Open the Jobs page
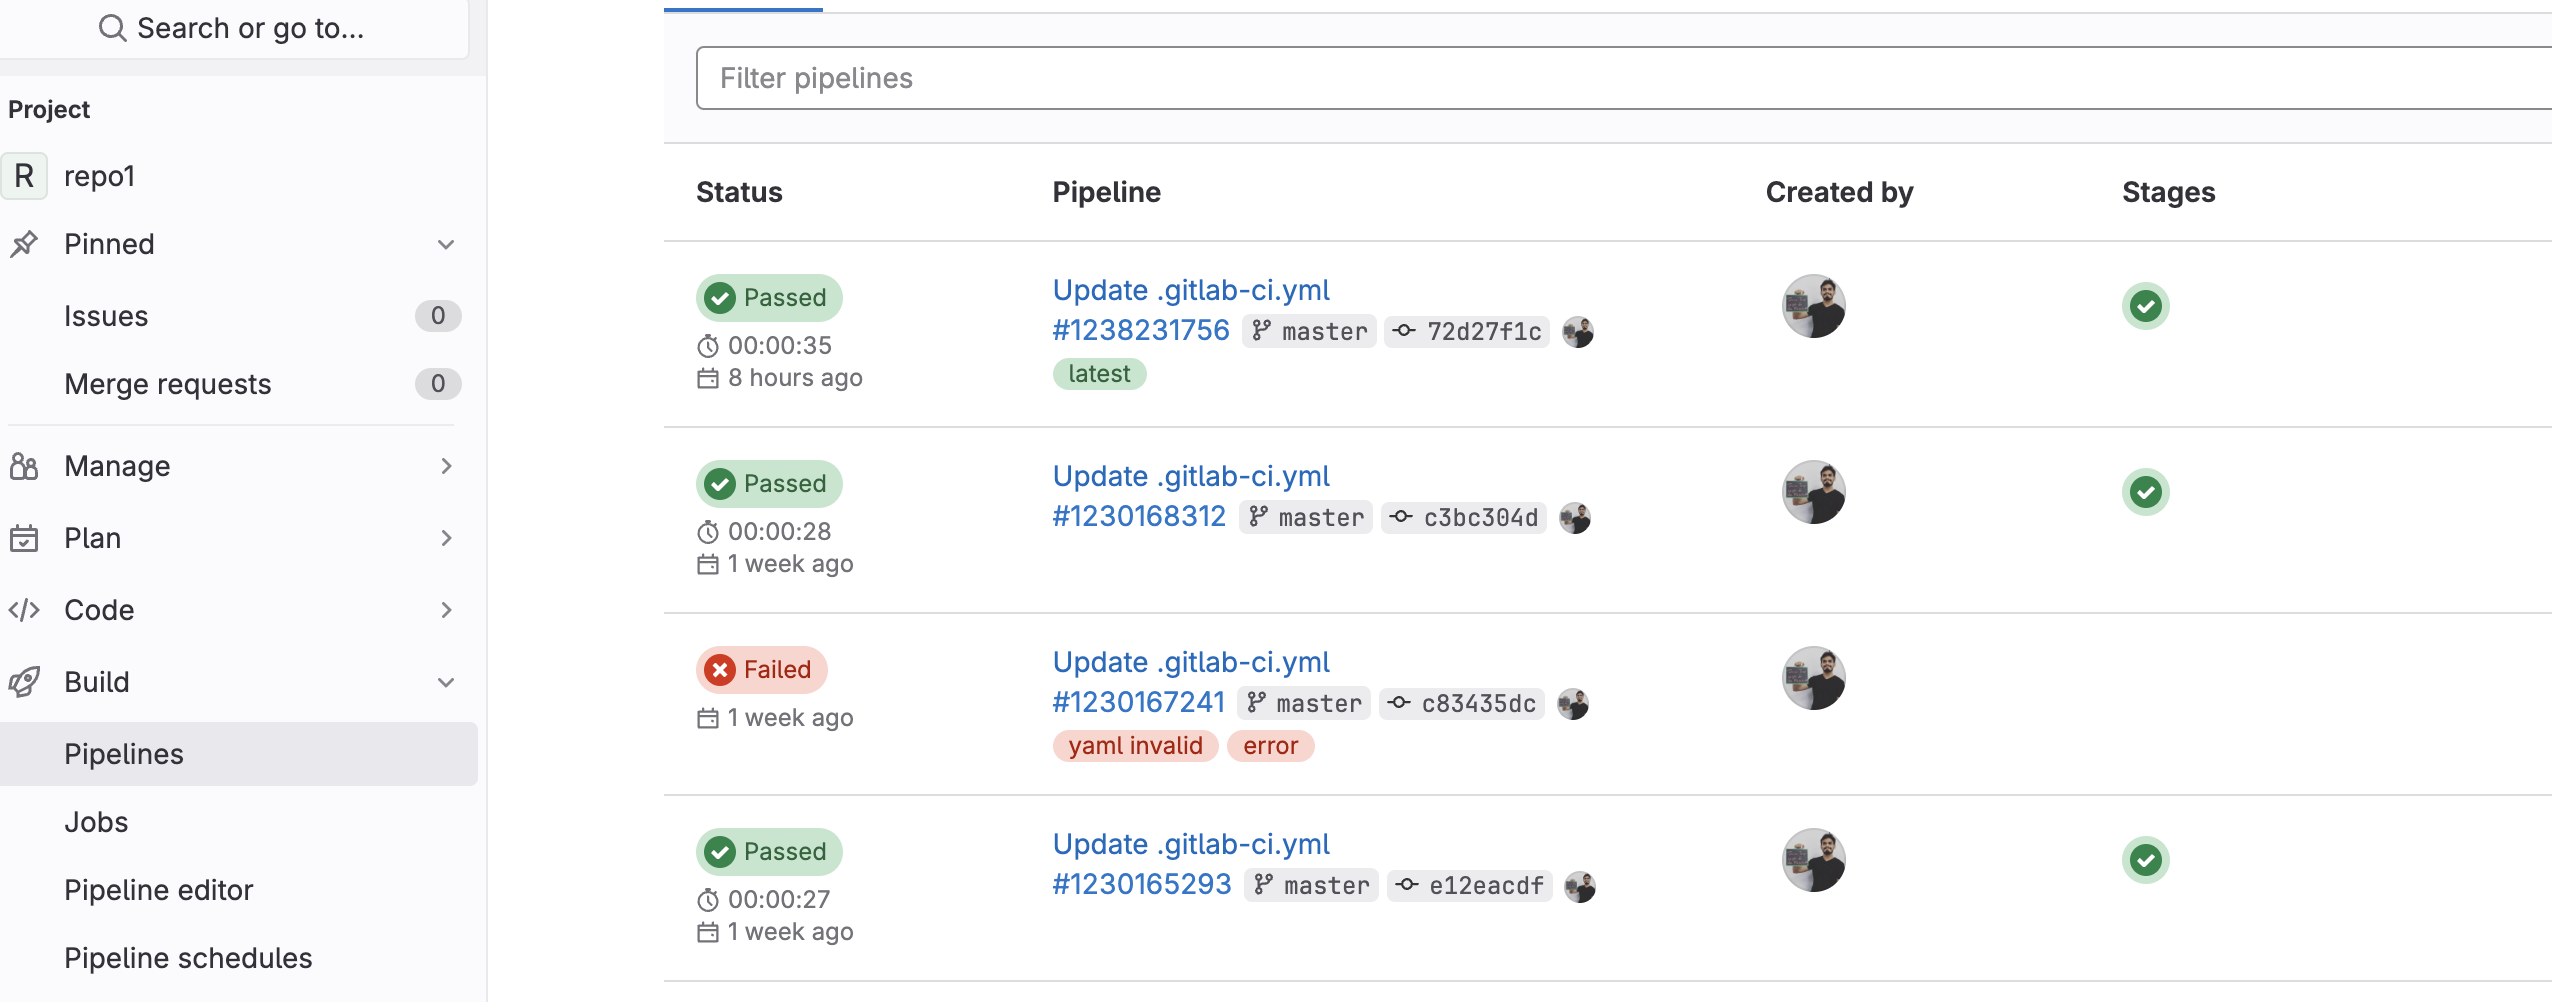The image size is (2552, 1002). pos(96,822)
